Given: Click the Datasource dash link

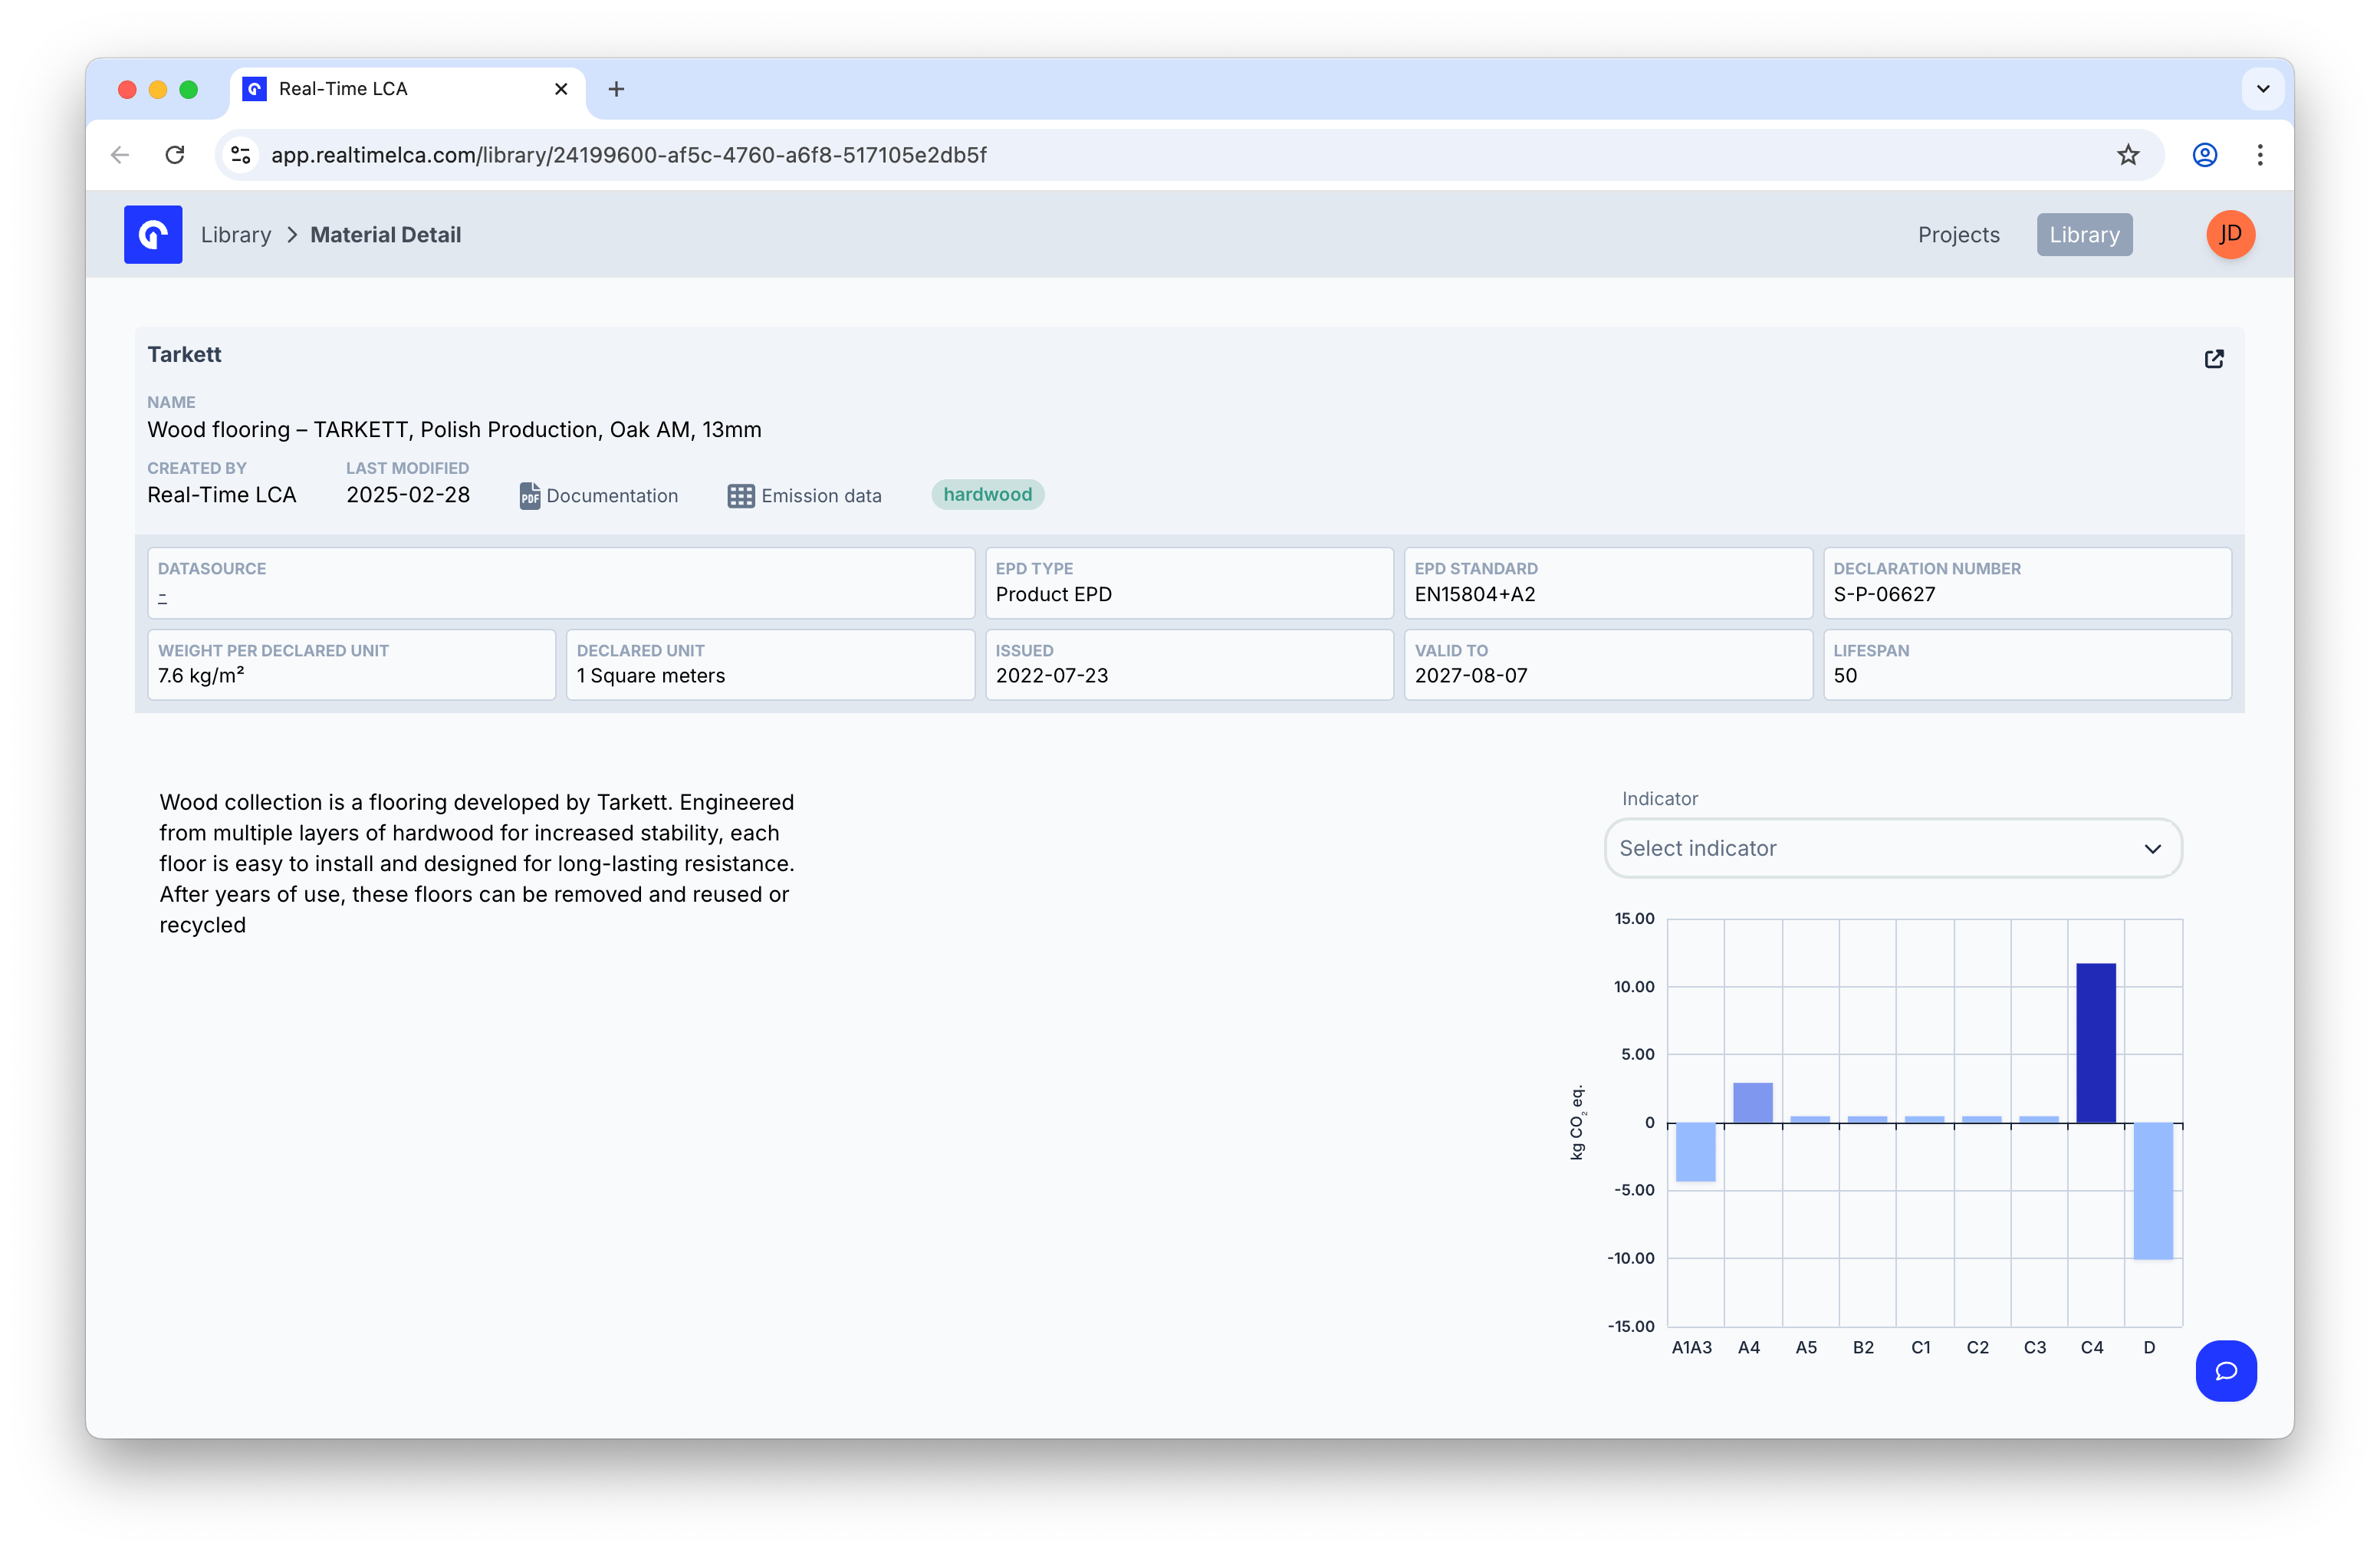Looking at the screenshot, I should pyautogui.click(x=162, y=597).
